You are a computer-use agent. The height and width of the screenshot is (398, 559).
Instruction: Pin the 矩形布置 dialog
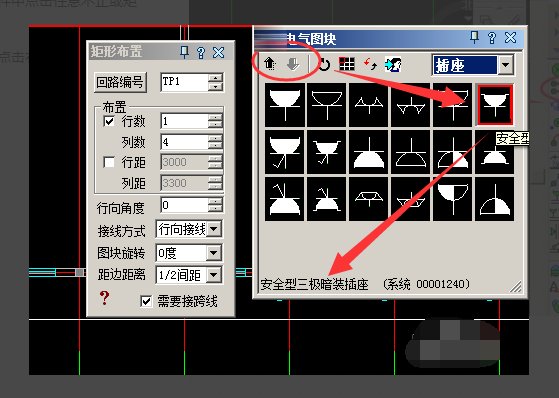(x=184, y=52)
